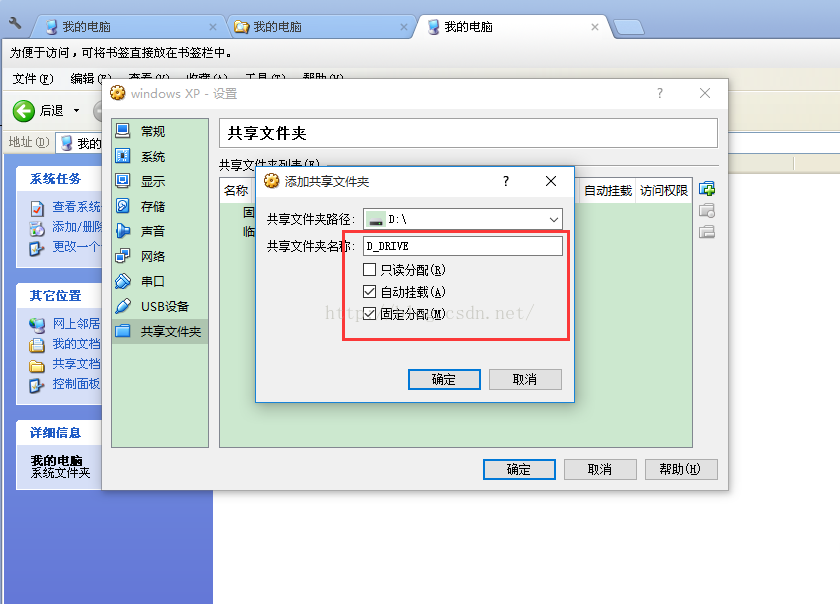Click the add shared folder icon
The image size is (840, 604).
[707, 189]
